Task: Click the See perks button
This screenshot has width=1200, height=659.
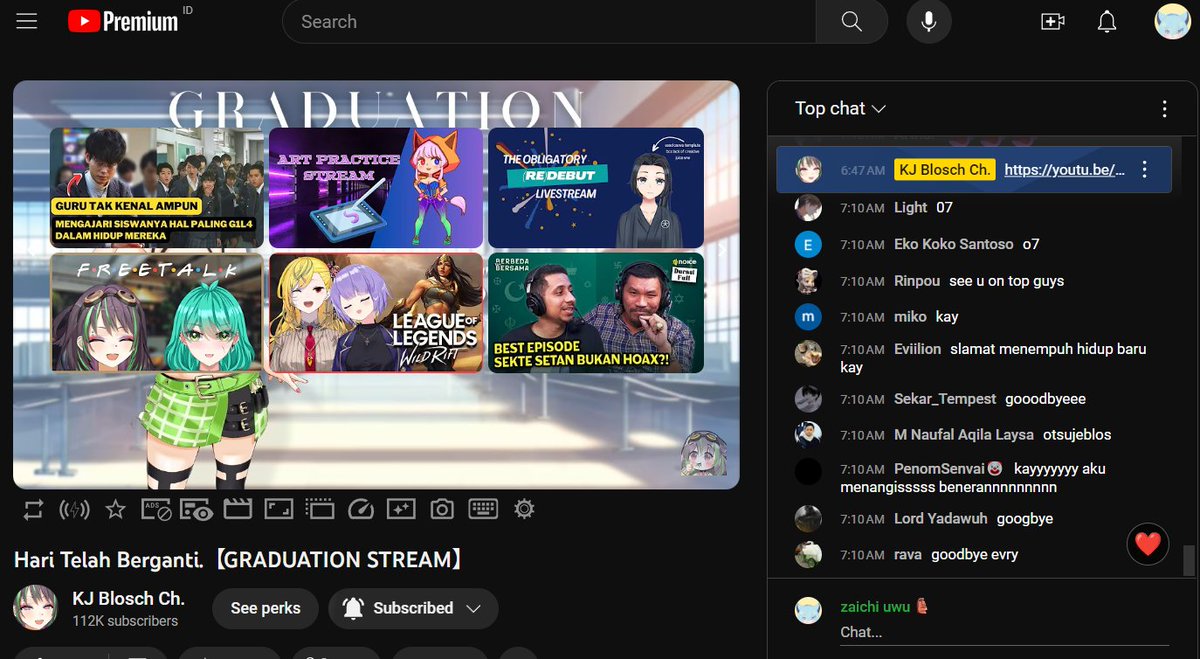Action: (x=265, y=608)
